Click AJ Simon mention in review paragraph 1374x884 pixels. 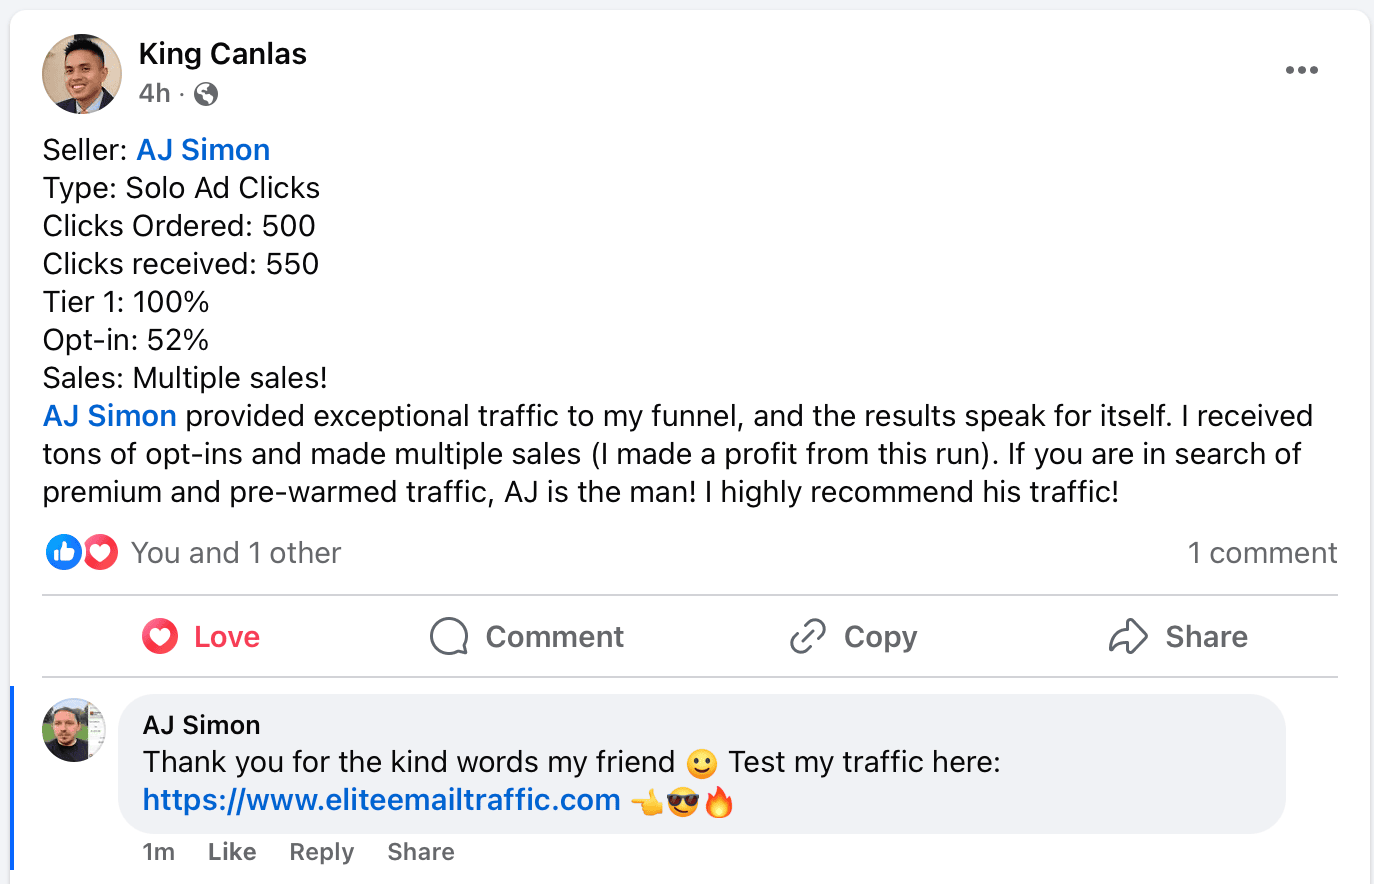(x=110, y=416)
